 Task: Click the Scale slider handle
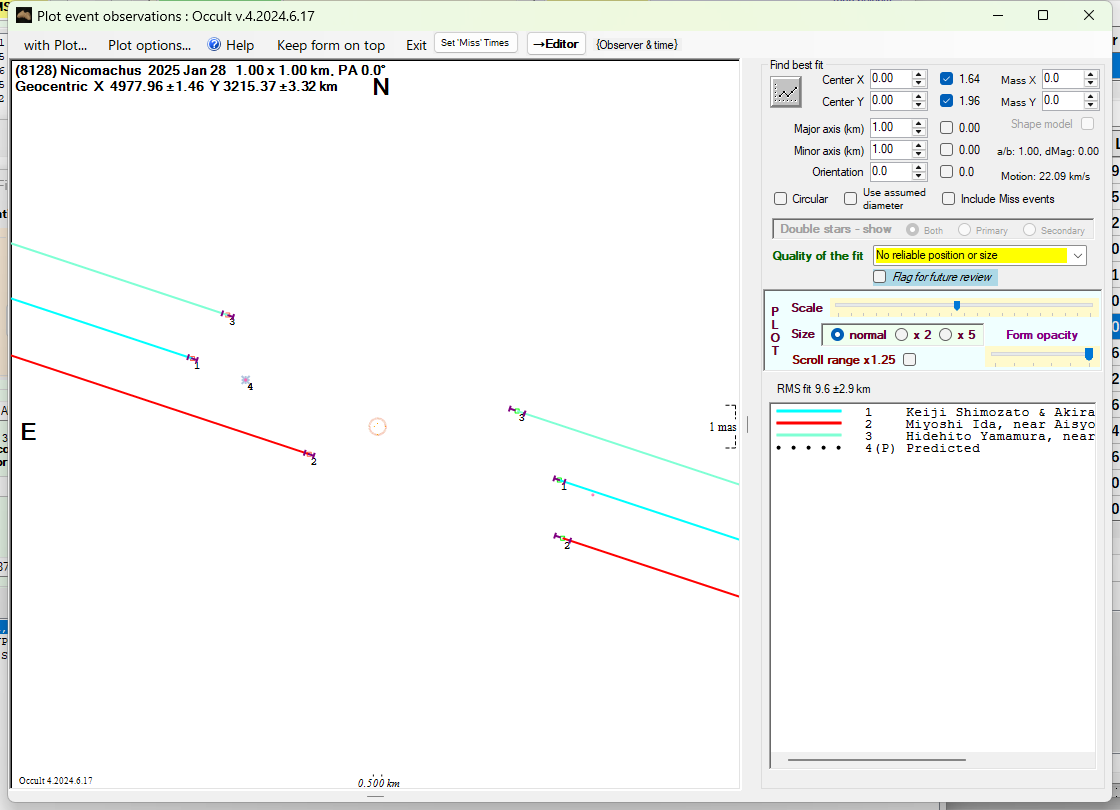click(957, 306)
